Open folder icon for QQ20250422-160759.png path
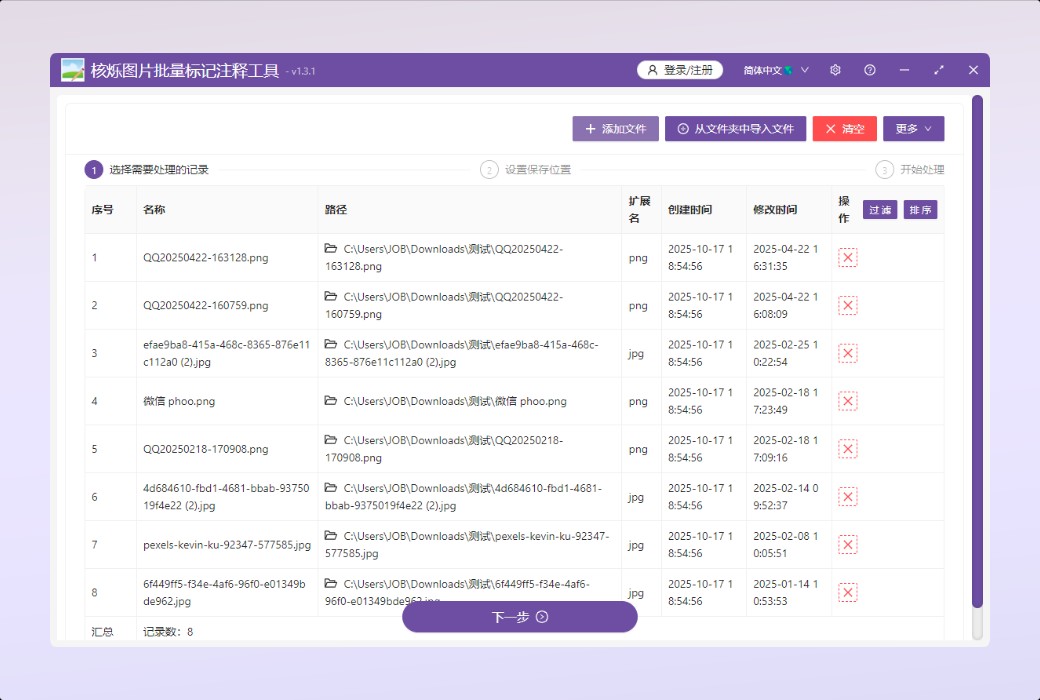 coord(331,297)
